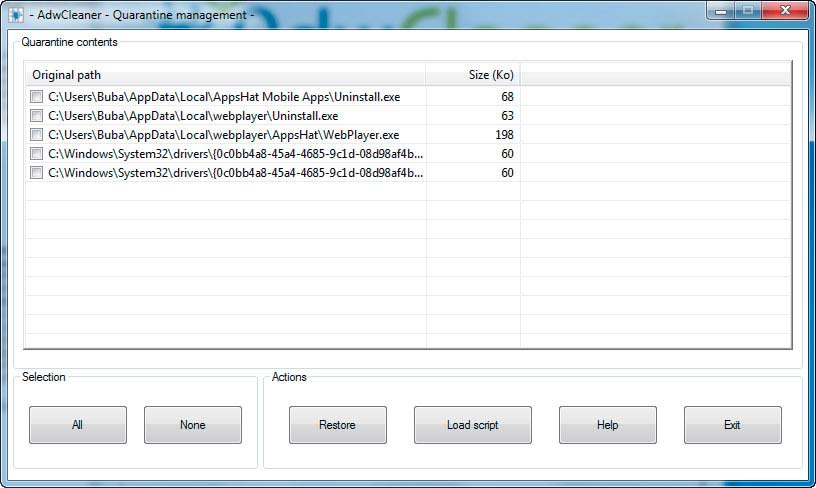Select the webplayer\Uninstall.exe path text
This screenshot has height=488, width=816.
pos(193,115)
